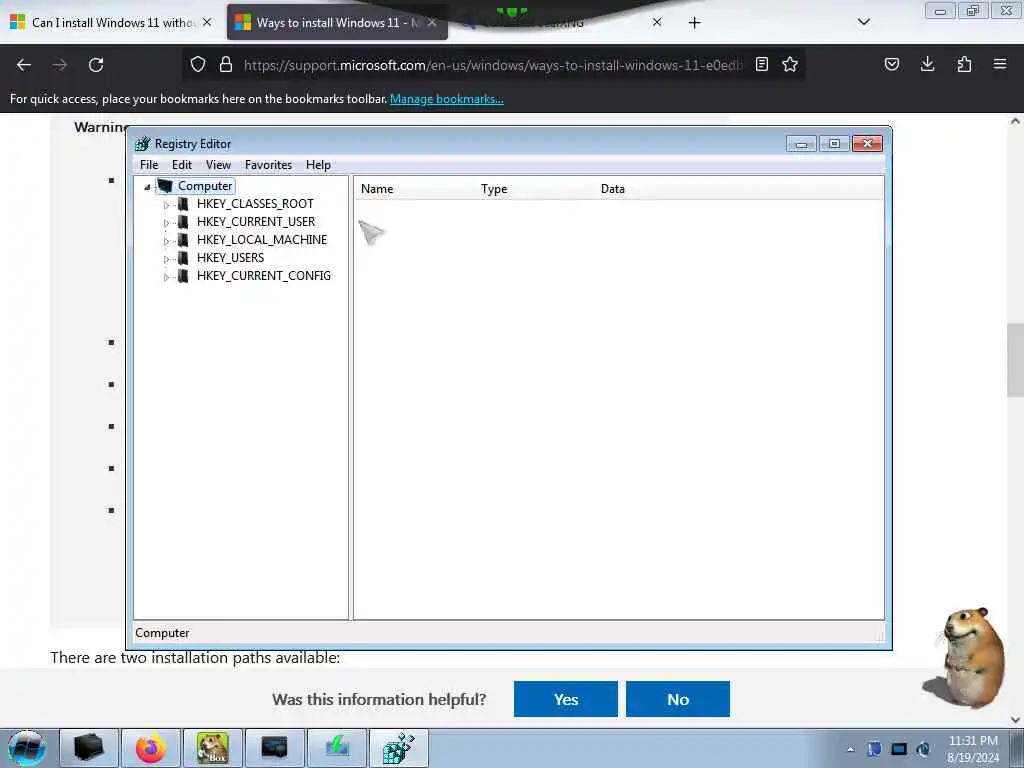The height and width of the screenshot is (768, 1024).
Task: Open Firefox from the taskbar
Action: [x=151, y=748]
